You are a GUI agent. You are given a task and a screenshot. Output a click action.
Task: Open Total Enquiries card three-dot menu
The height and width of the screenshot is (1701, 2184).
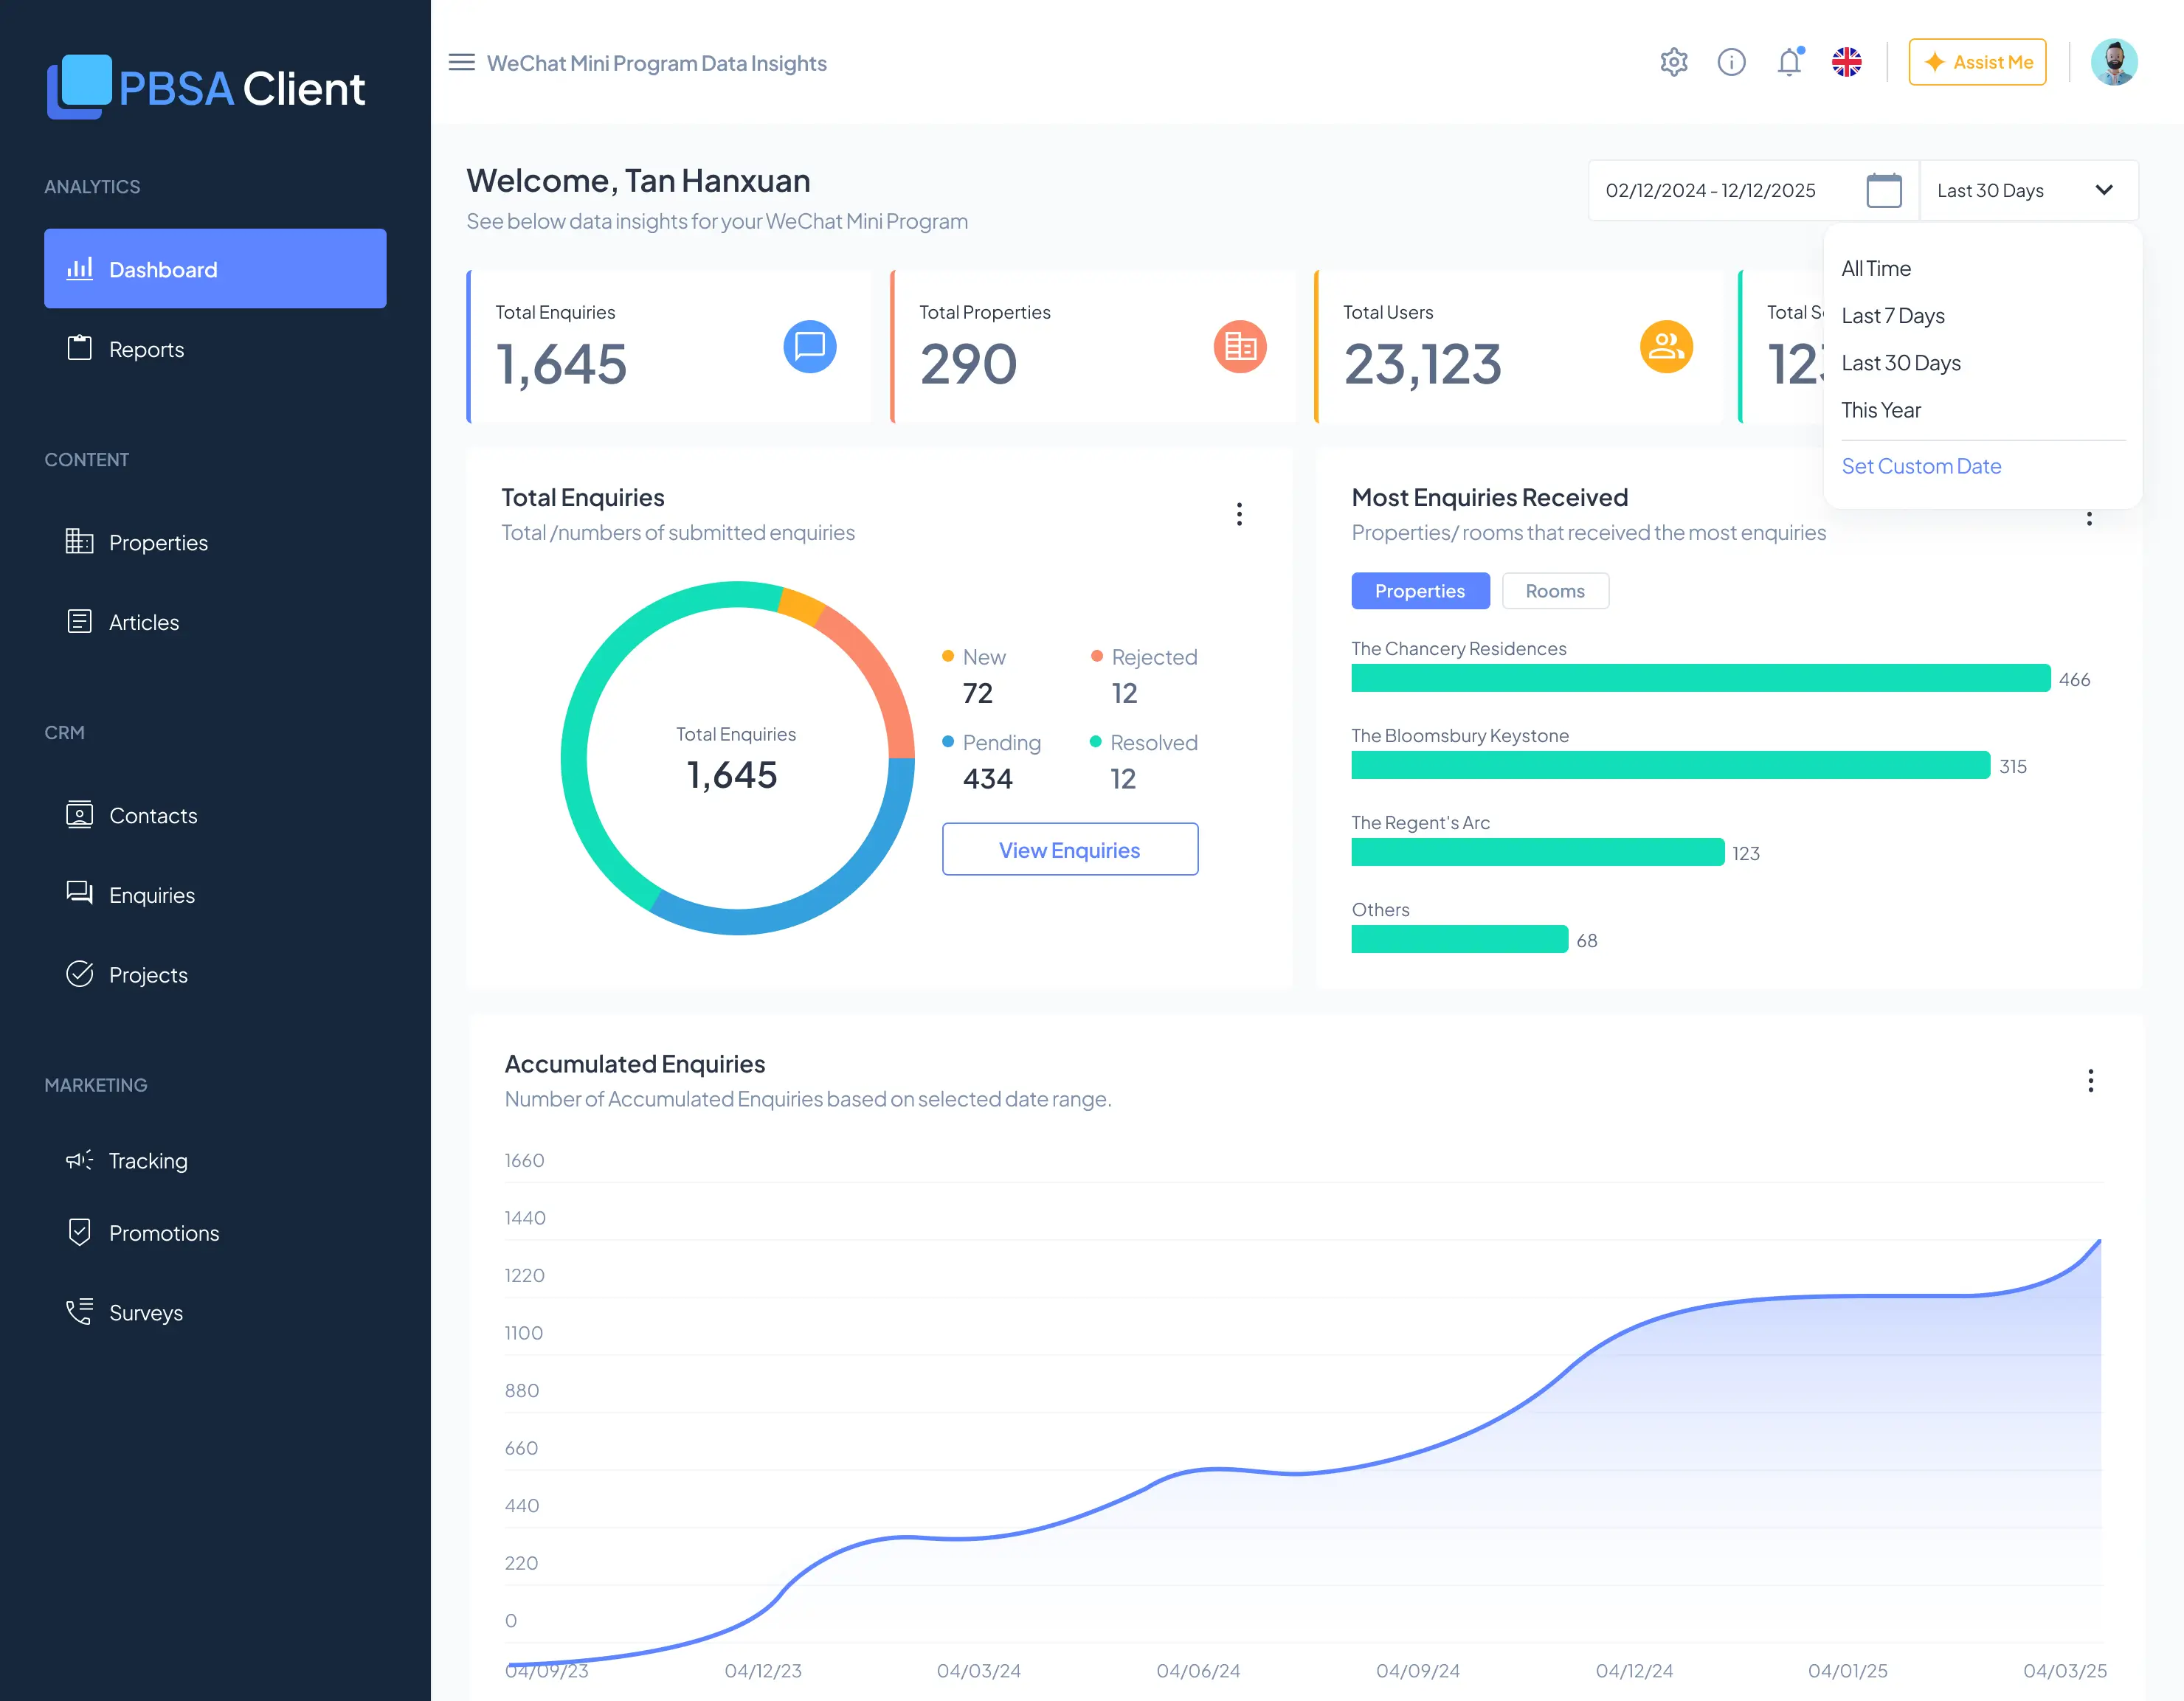coord(1239,514)
